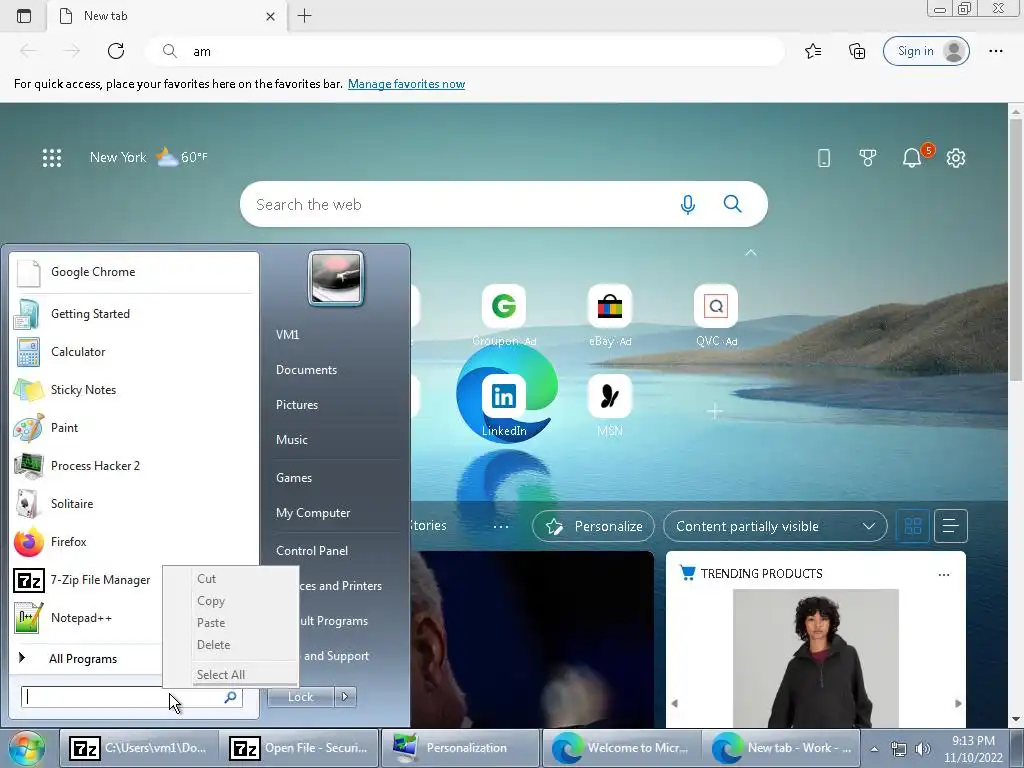Viewport: 1024px width, 768px height.
Task: Start voice search with microphone icon
Action: coord(688,204)
